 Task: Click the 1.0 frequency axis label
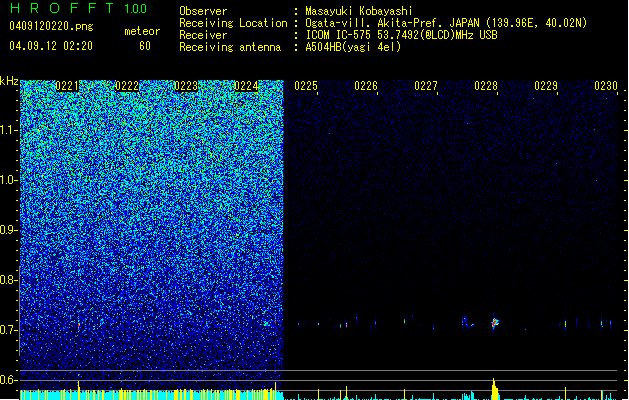(8, 180)
